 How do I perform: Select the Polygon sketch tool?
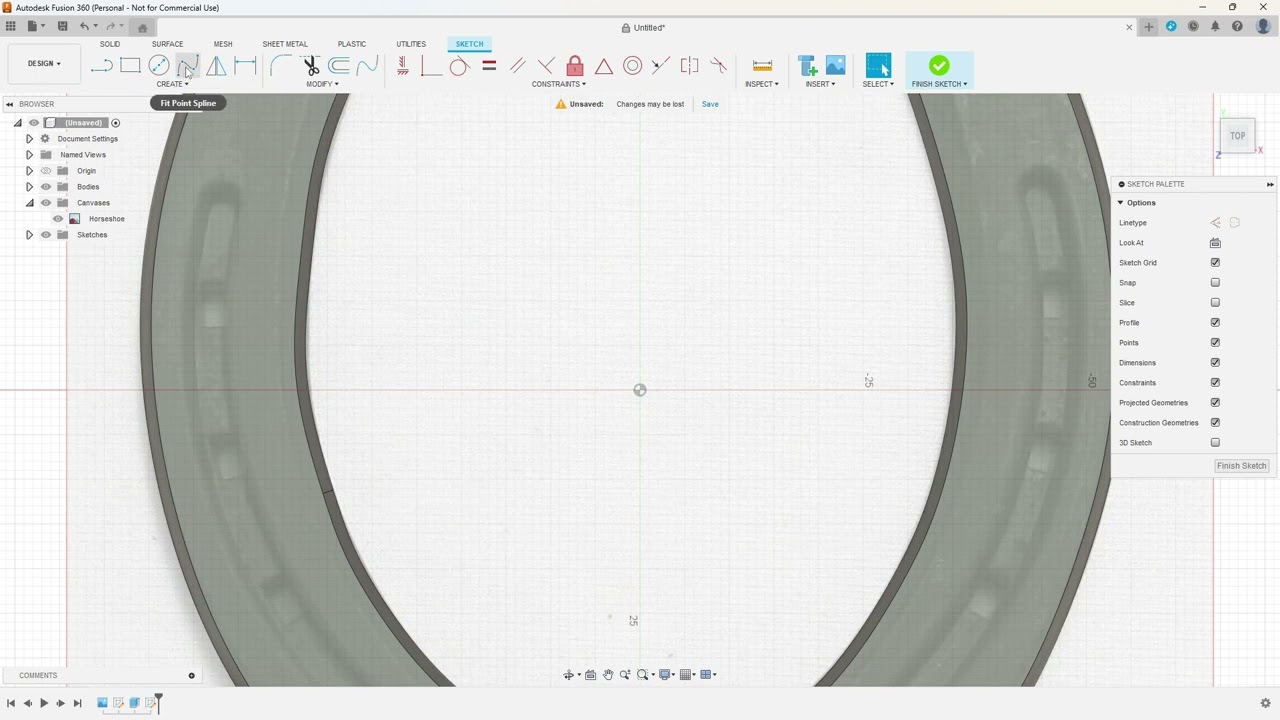216,66
